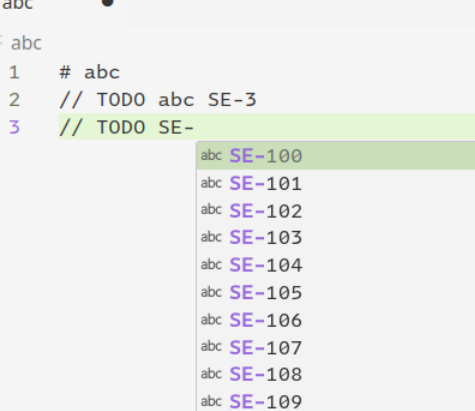Pick the SE-102 completion entry
The width and height of the screenshot is (475, 411).
click(336, 211)
